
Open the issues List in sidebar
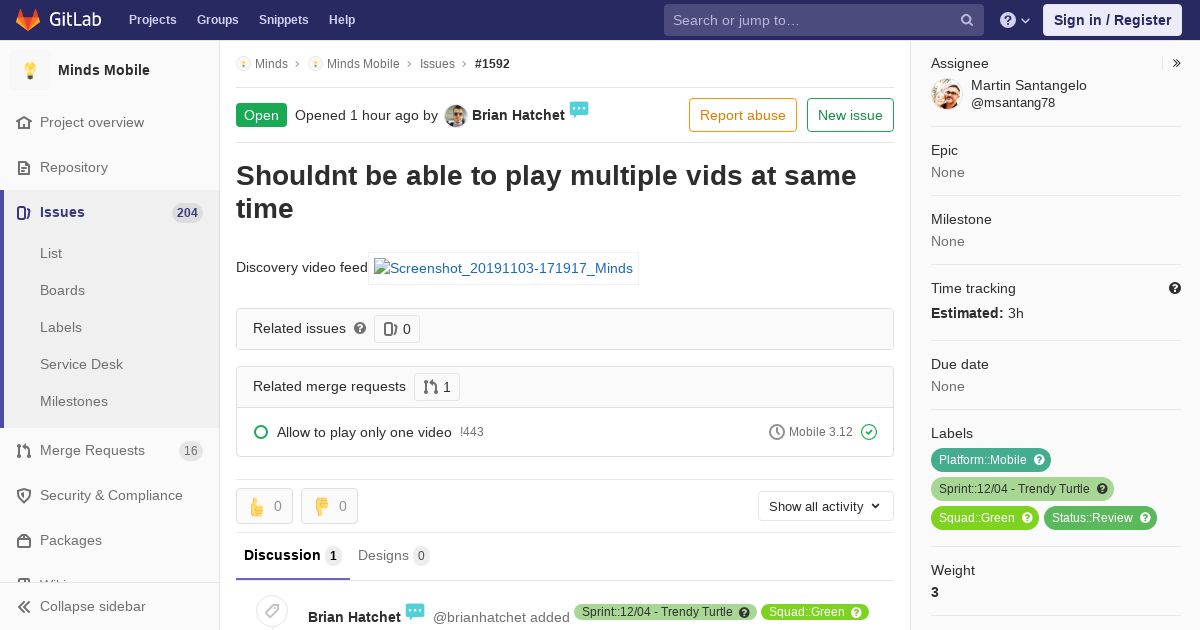click(51, 253)
